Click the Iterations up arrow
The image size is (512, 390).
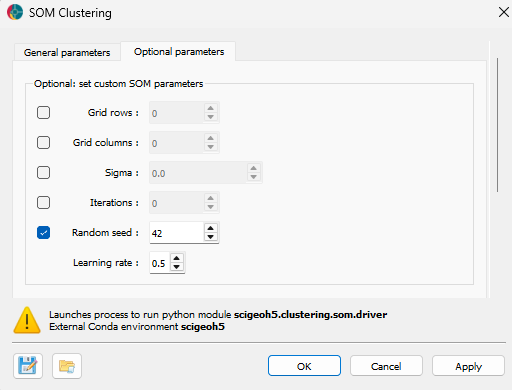click(210, 198)
